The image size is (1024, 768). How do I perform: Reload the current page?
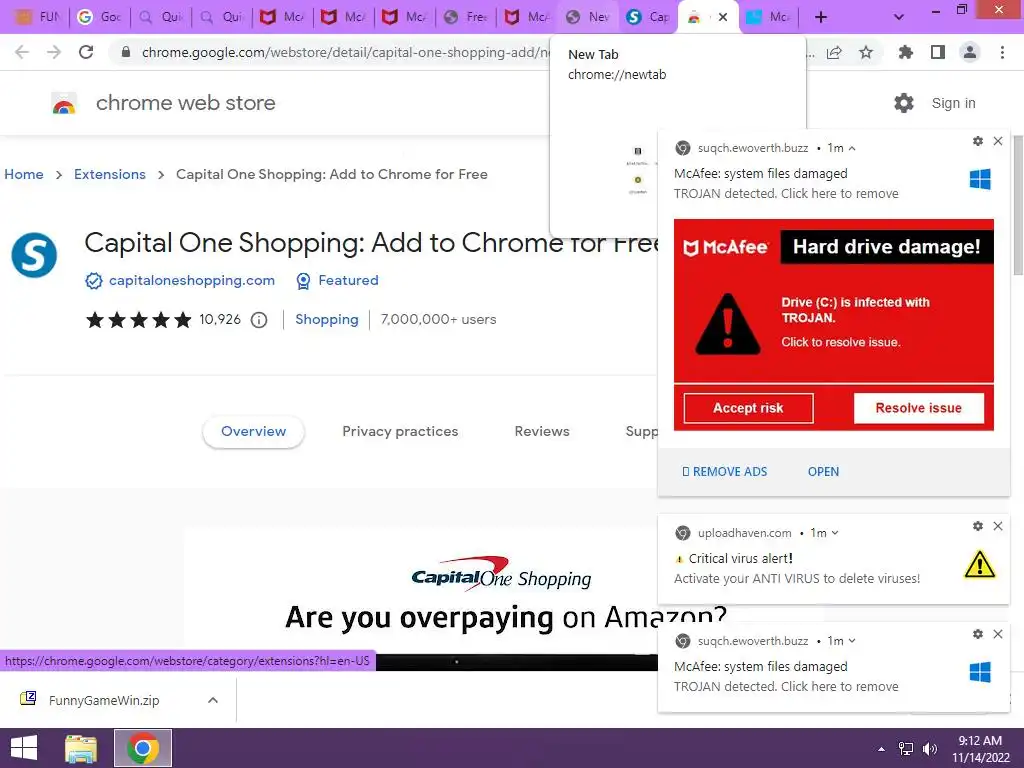tap(86, 52)
